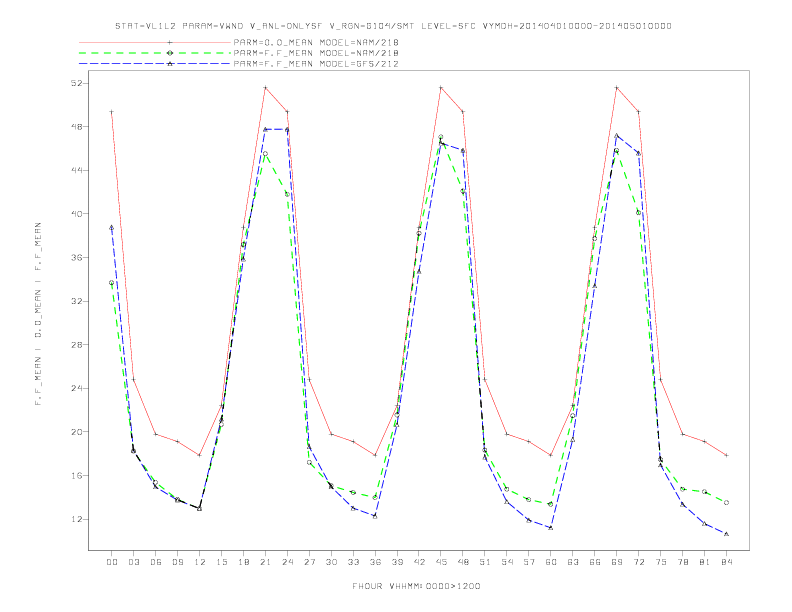Click y-axis tick label 16
This screenshot has width=792, height=612.
[x=77, y=476]
